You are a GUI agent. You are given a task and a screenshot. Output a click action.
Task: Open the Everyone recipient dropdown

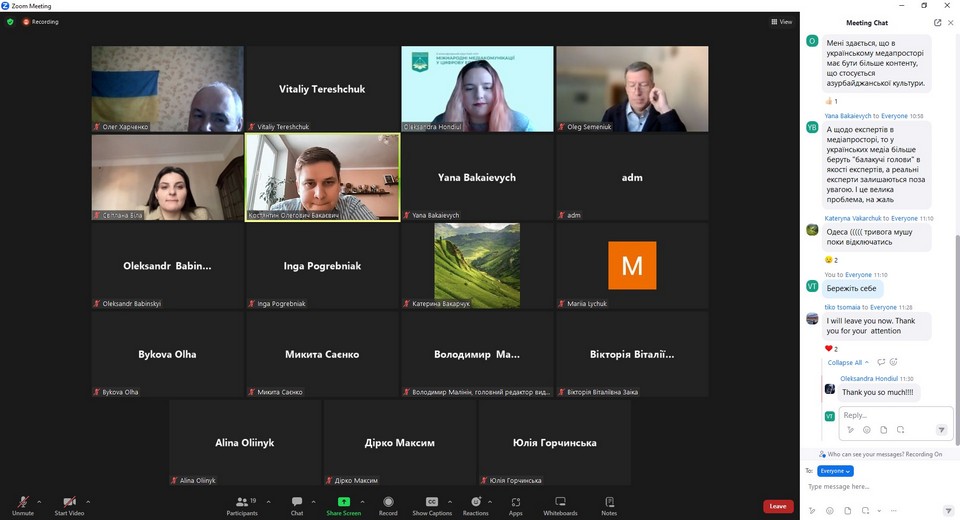[835, 471]
